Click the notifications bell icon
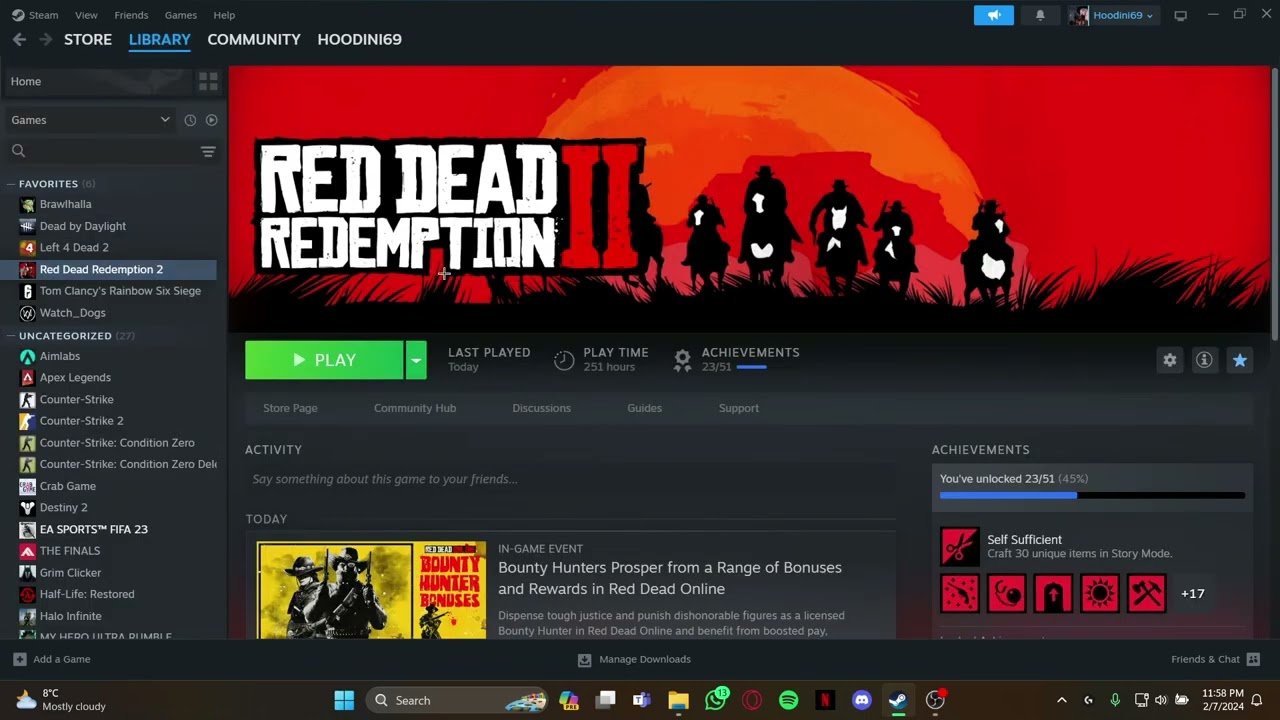Image resolution: width=1280 pixels, height=720 pixels. click(1040, 15)
